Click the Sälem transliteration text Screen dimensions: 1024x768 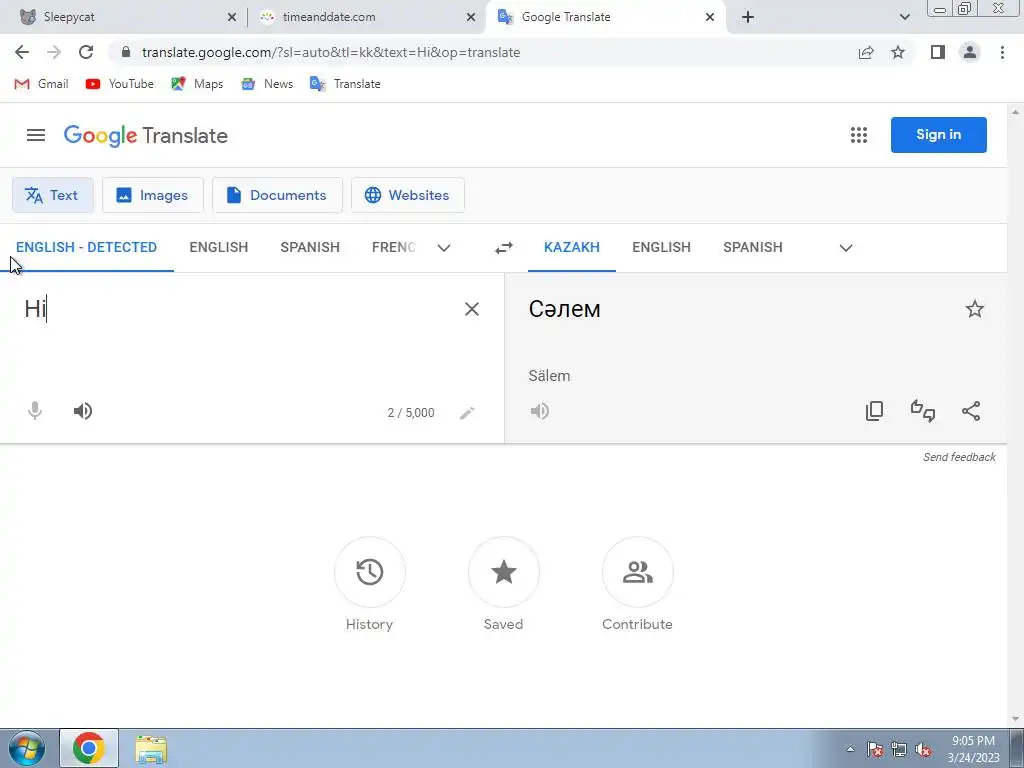click(549, 376)
